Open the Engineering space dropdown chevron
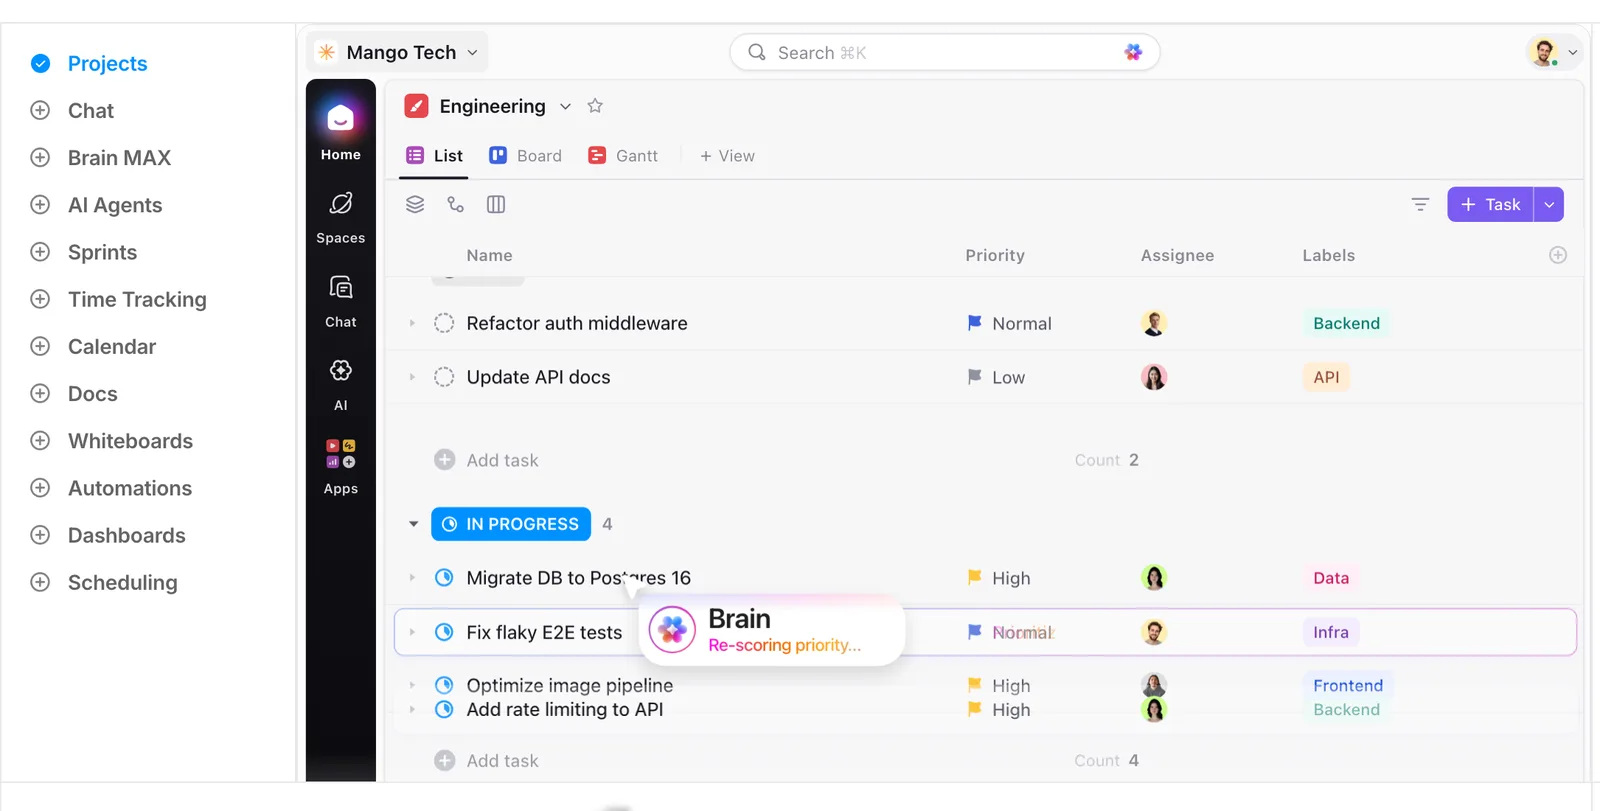 (x=565, y=106)
